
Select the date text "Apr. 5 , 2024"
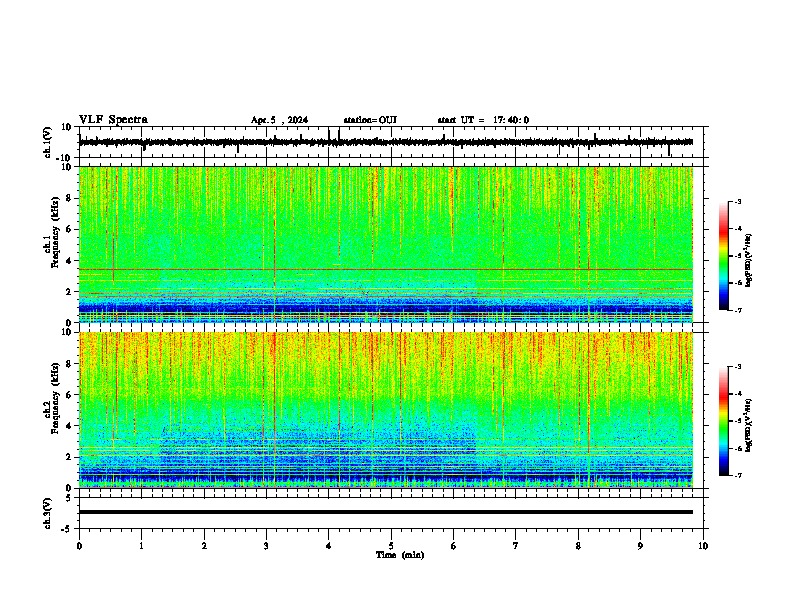coord(279,120)
